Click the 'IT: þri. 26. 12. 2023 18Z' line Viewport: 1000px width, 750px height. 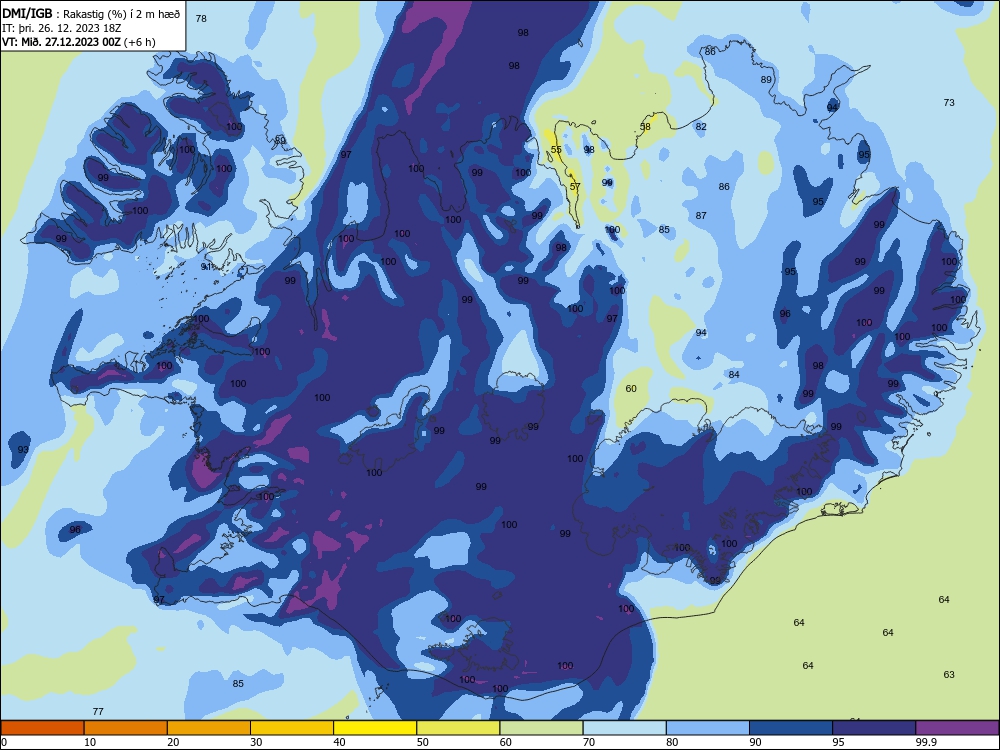[x=62, y=28]
